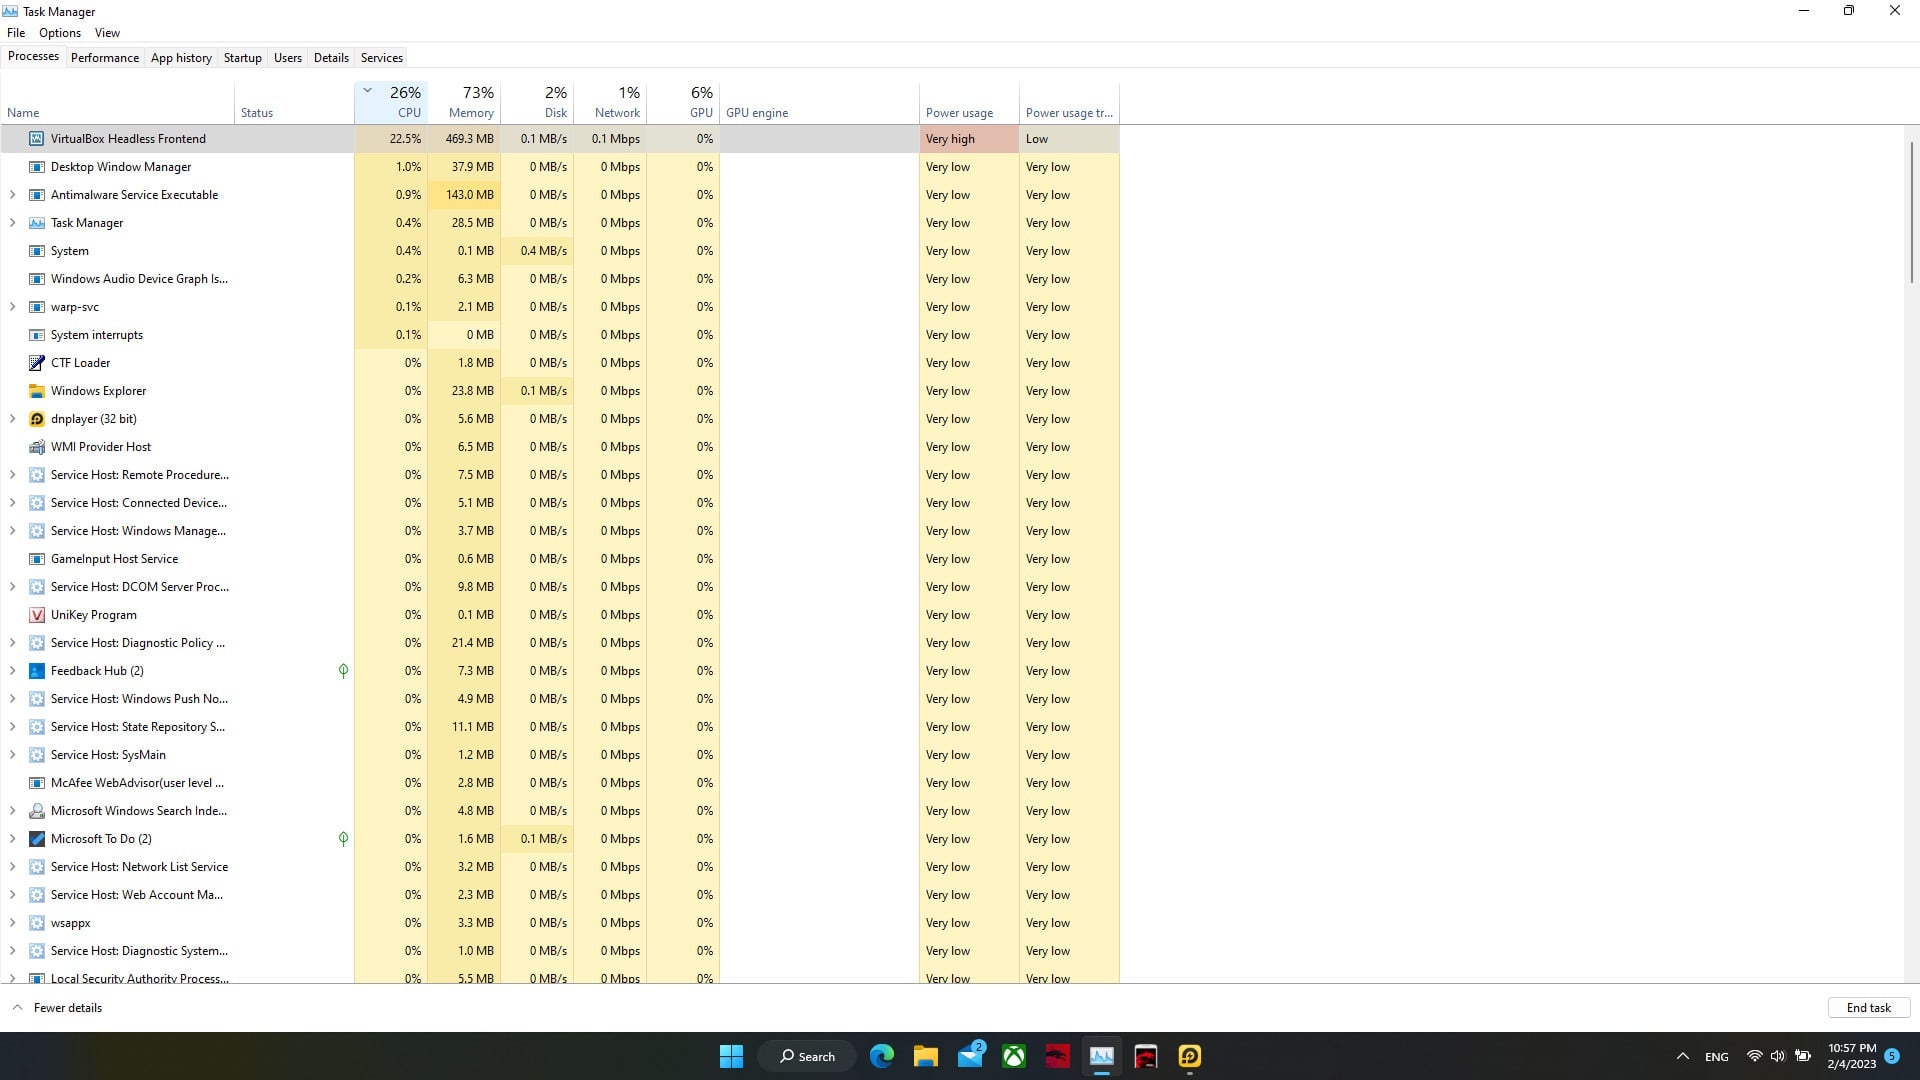Click the Feedback Hub green leaf status icon
Image resolution: width=1920 pixels, height=1080 pixels.
pos(343,671)
